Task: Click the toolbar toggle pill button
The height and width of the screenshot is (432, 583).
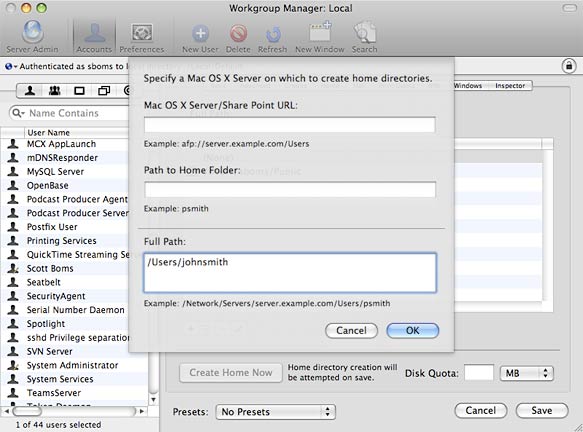Action: click(569, 8)
